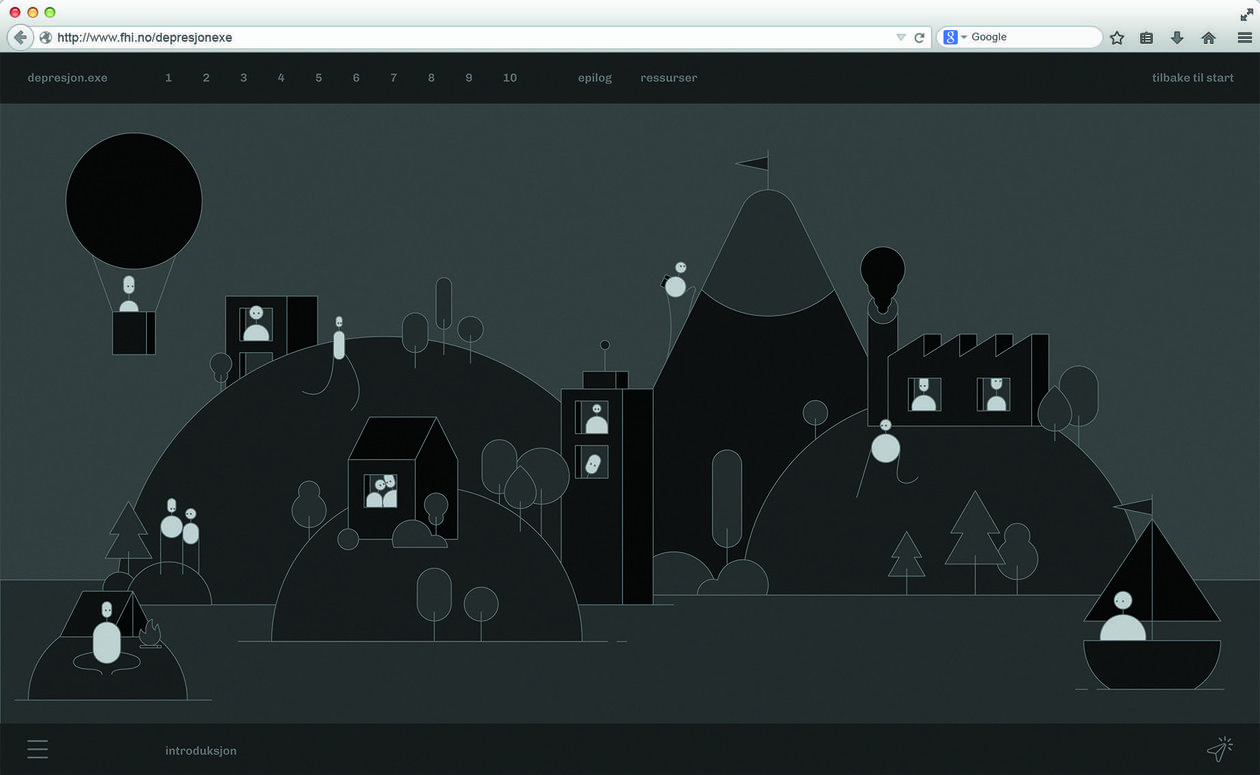1260x775 pixels.
Task: Jump to chapter 5
Action: pos(318,78)
